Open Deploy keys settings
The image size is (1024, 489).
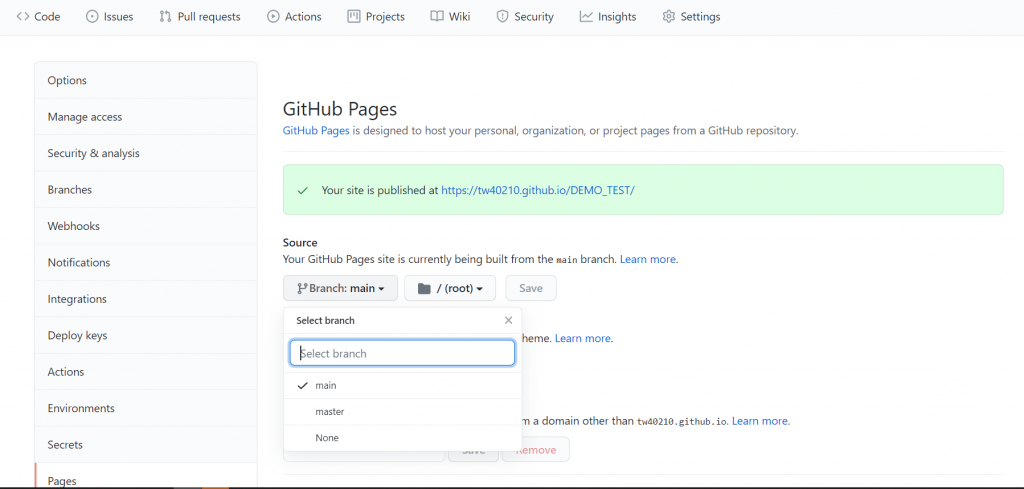point(146,336)
